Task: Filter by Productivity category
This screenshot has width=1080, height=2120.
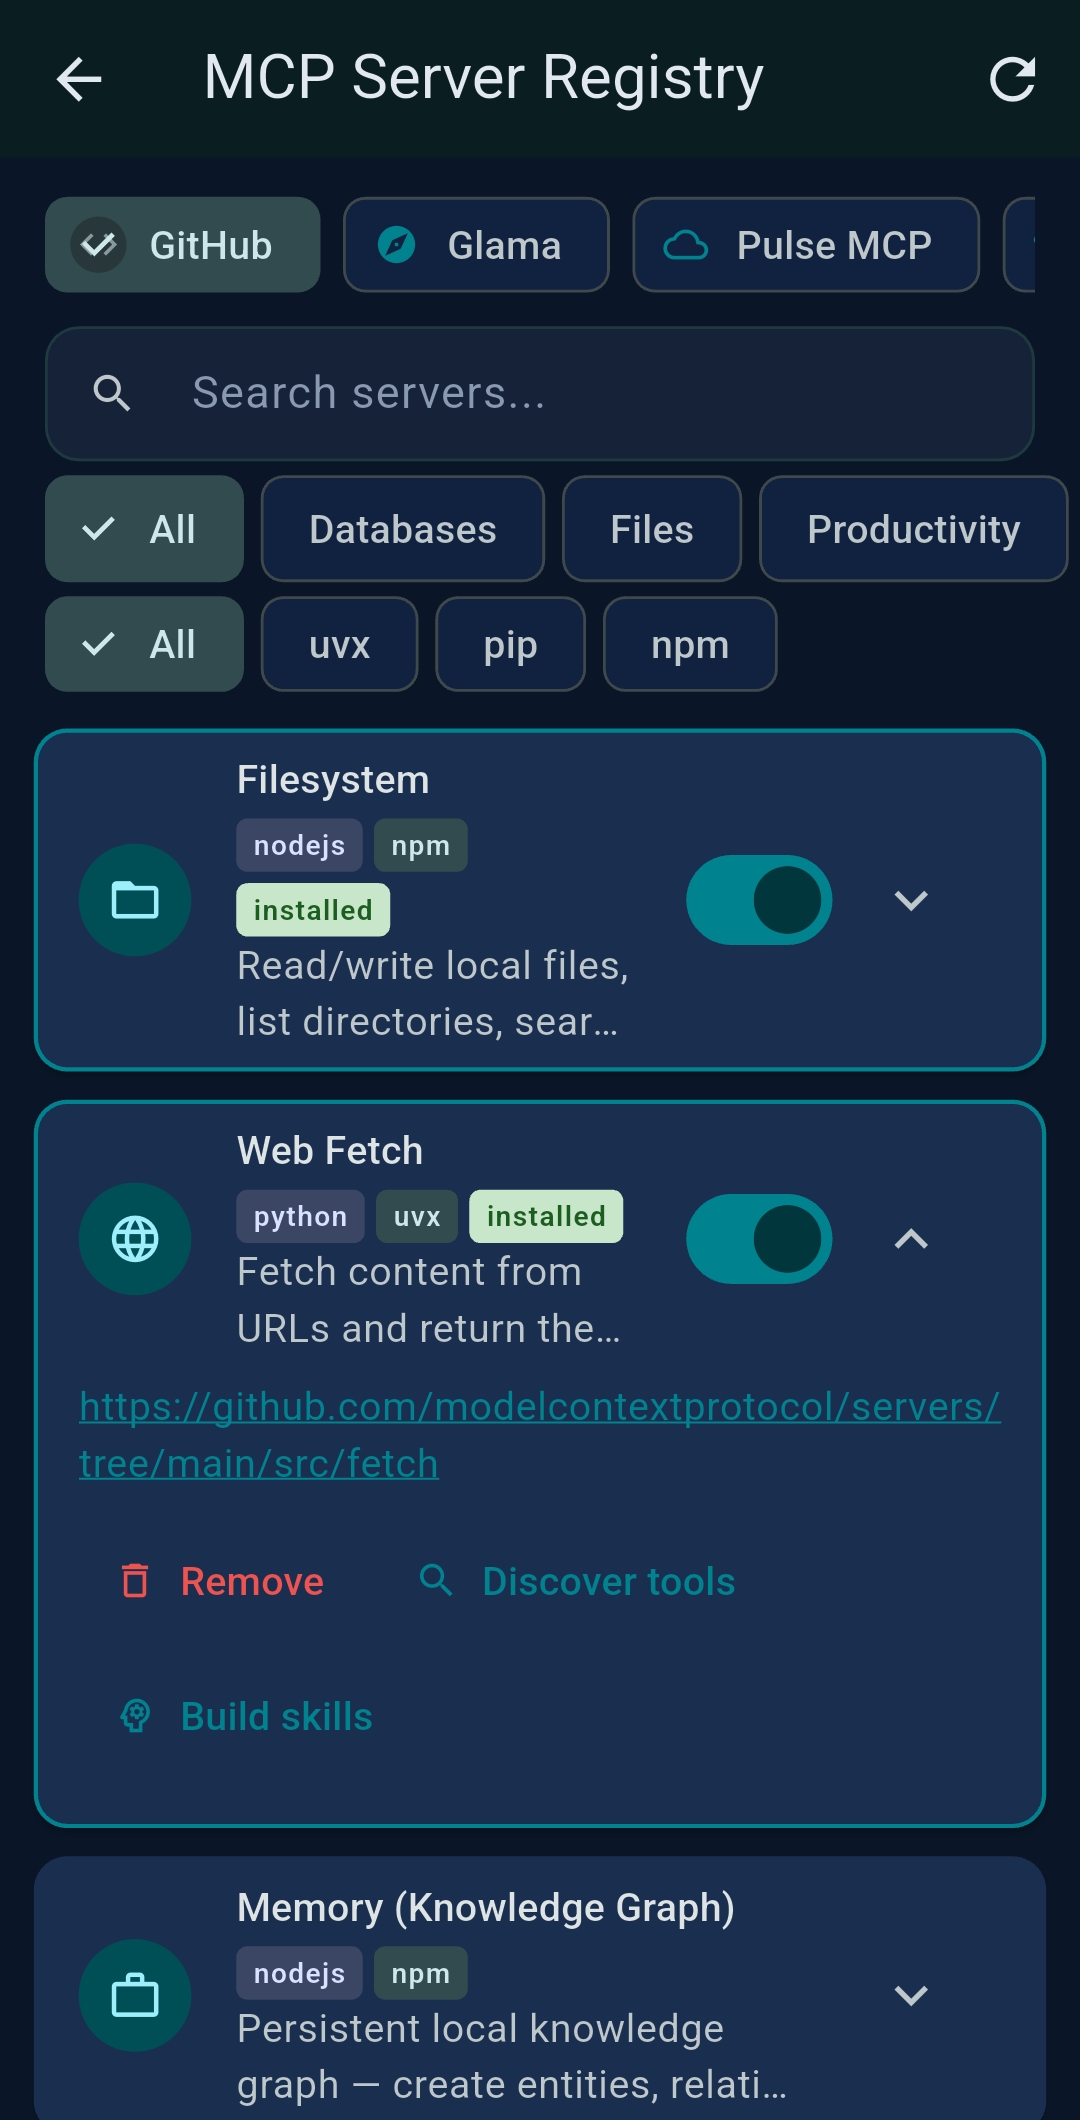Action: tap(913, 529)
